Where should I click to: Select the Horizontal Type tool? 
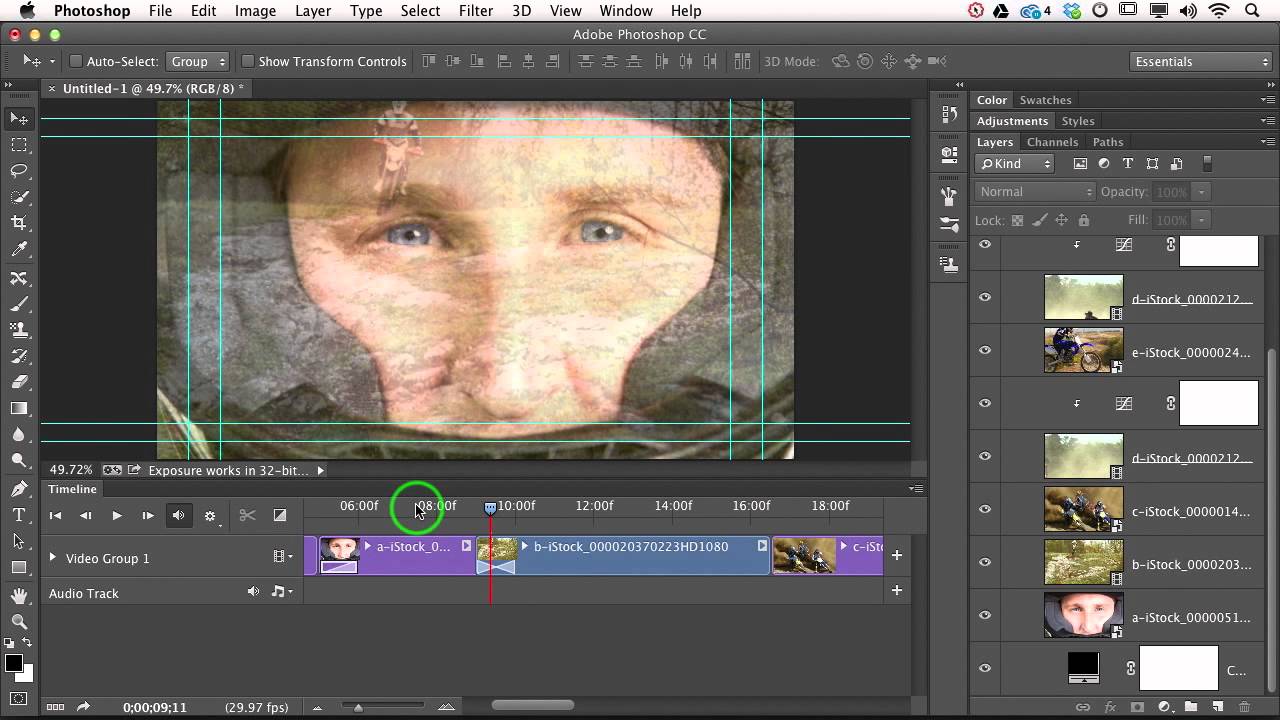pyautogui.click(x=19, y=515)
